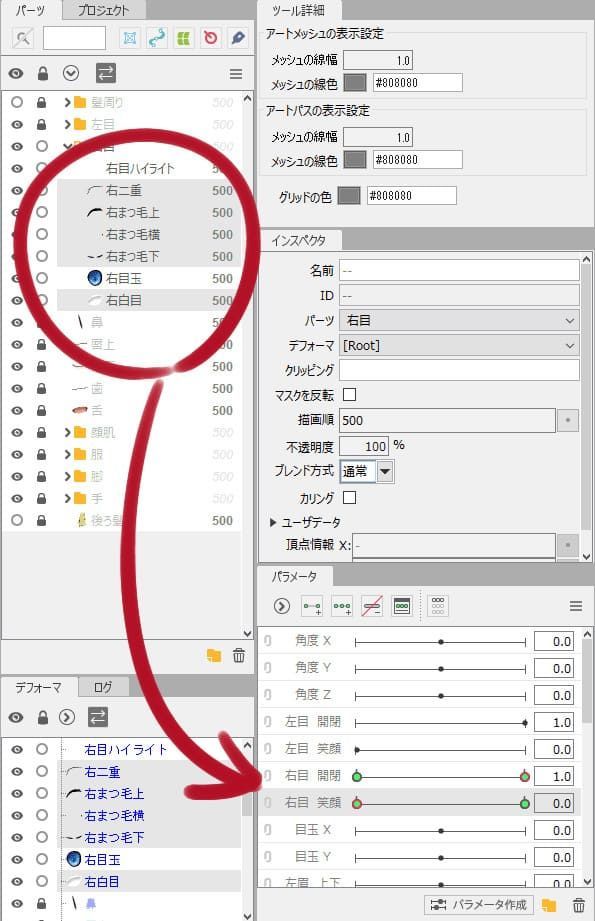This screenshot has height=921, width=595.
Task: Click the new folder icon below the parts list
Action: tap(214, 656)
